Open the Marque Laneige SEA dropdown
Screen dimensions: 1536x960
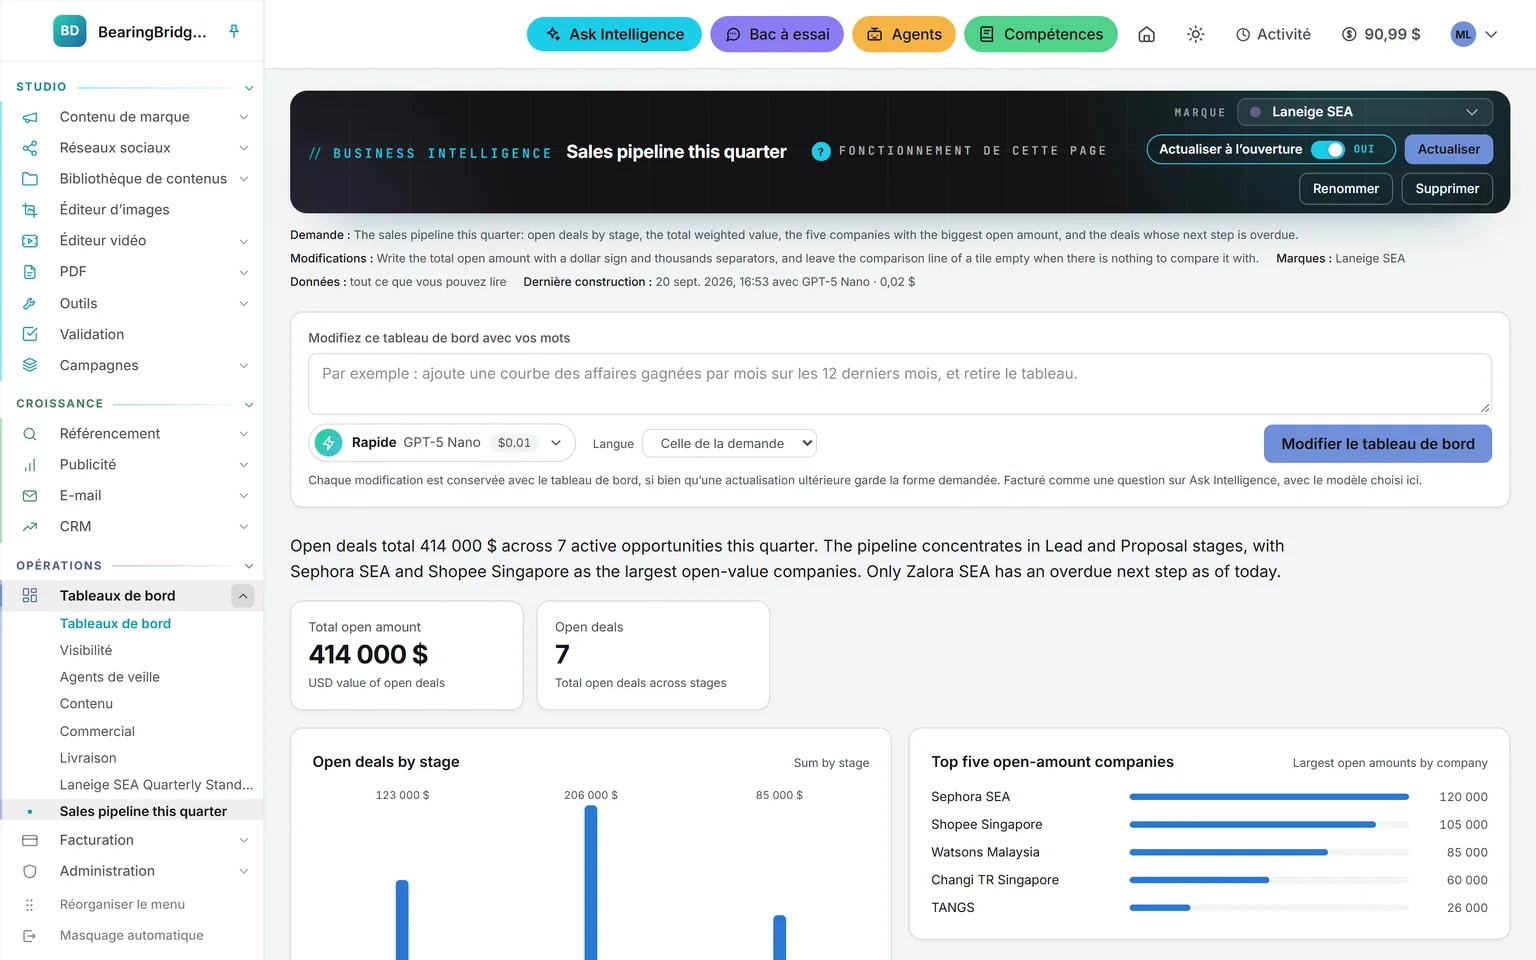point(1365,112)
